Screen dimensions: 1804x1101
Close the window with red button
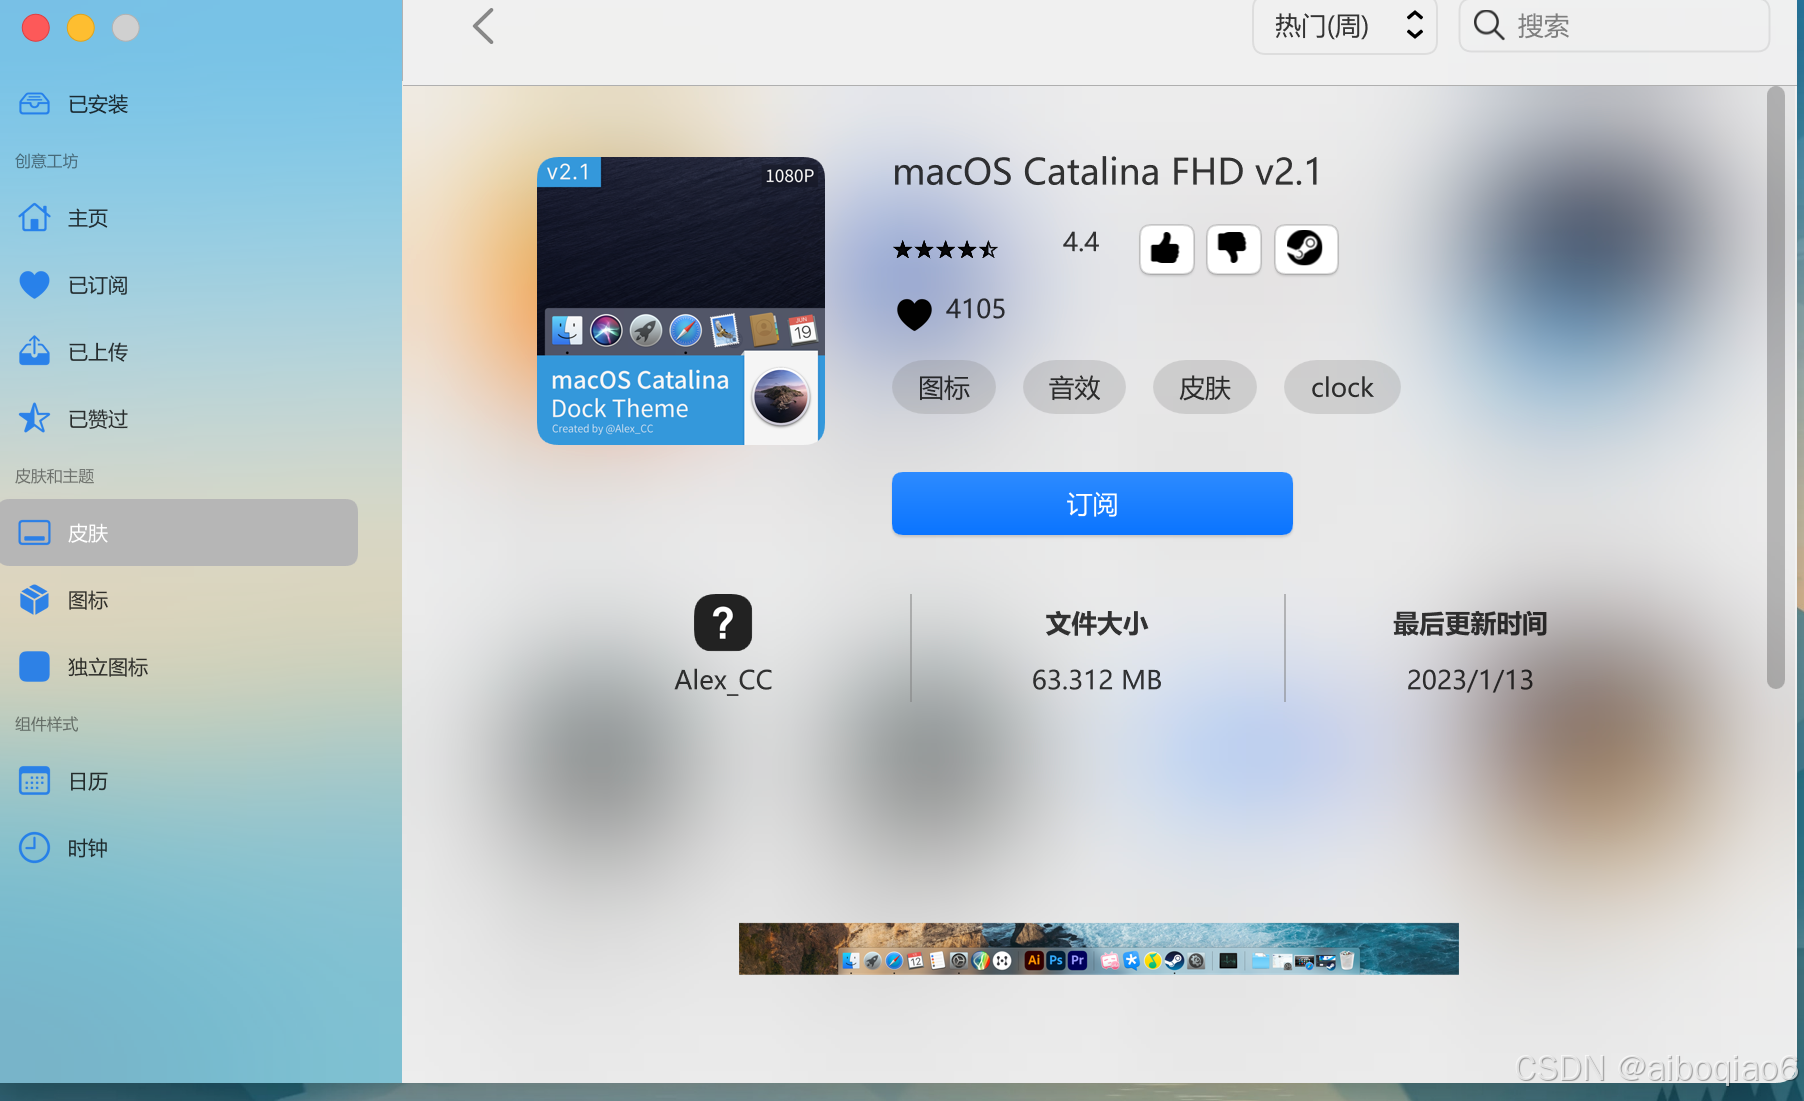click(x=36, y=27)
